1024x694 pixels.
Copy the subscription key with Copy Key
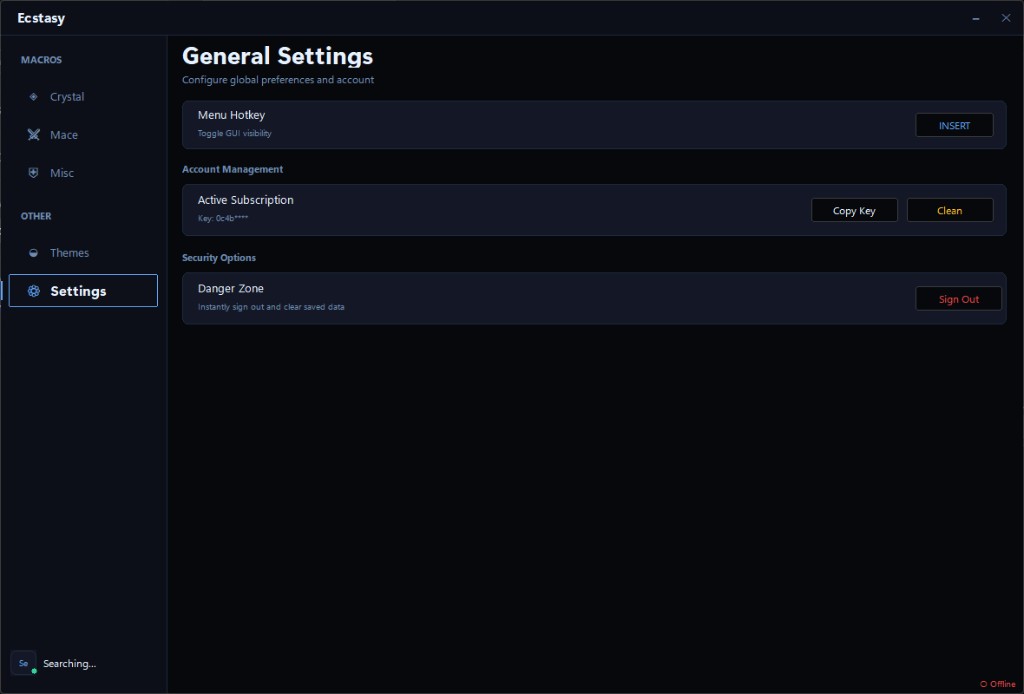854,210
